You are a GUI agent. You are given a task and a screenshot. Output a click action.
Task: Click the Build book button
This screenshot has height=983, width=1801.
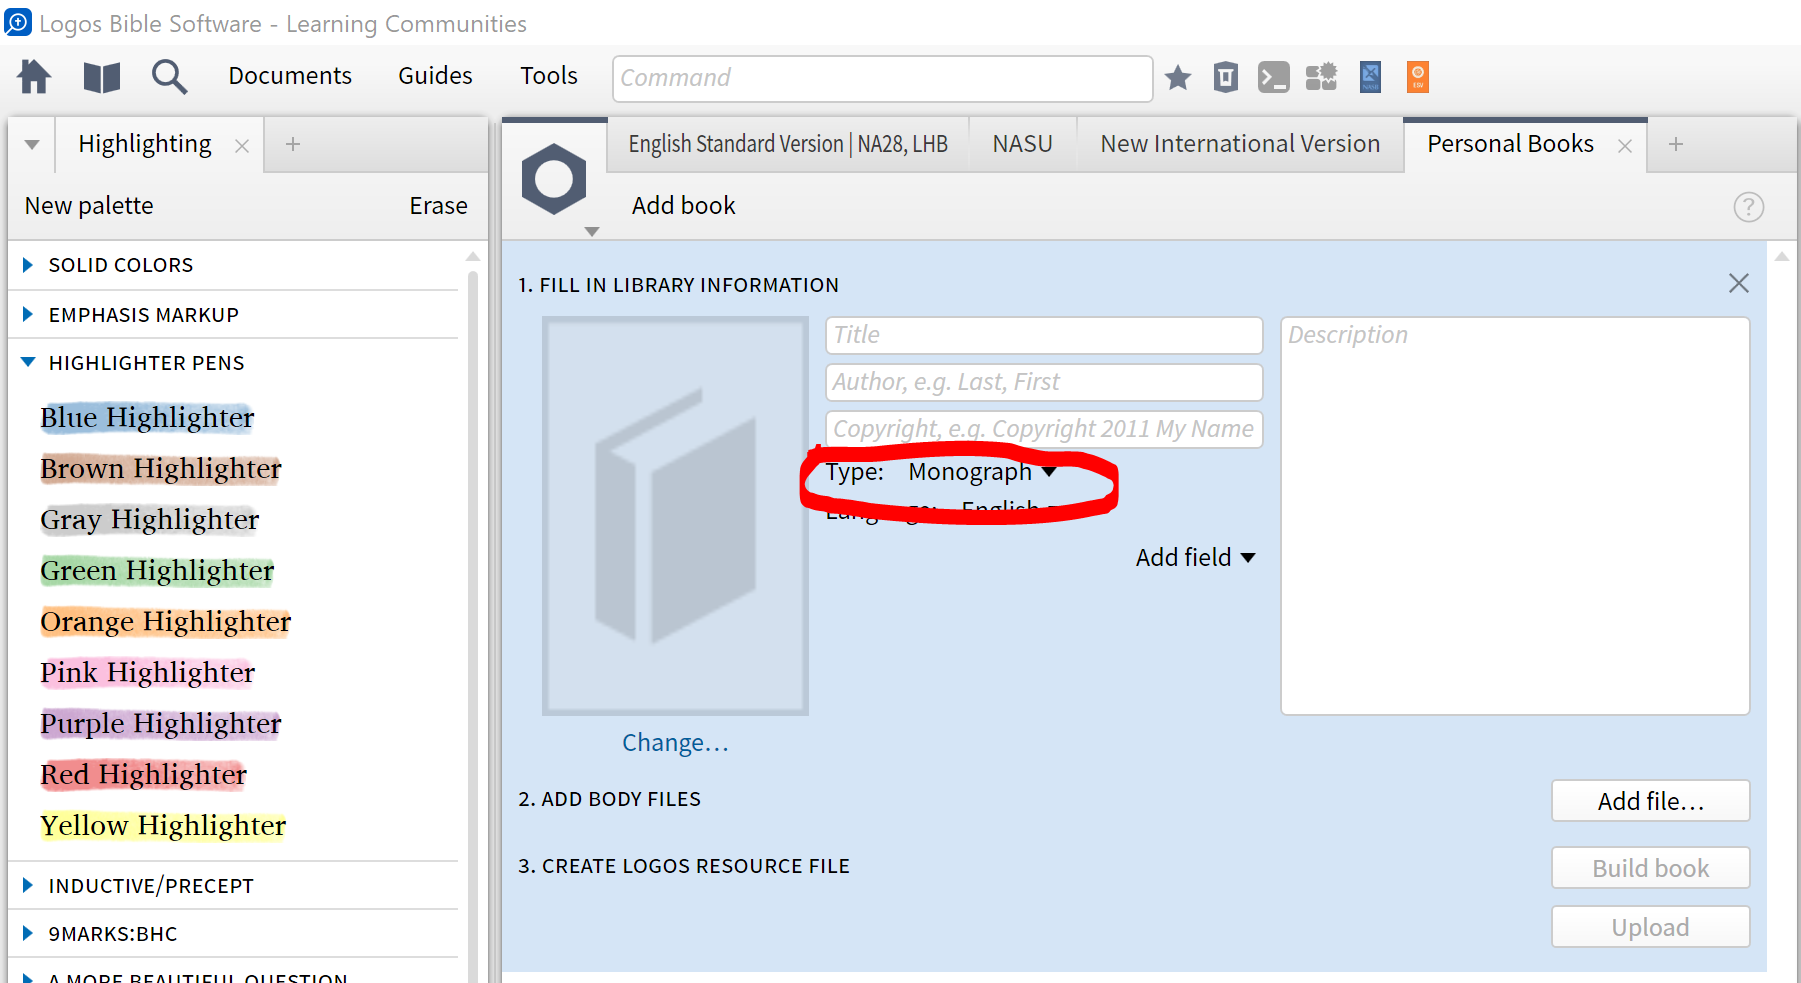coord(1651,868)
